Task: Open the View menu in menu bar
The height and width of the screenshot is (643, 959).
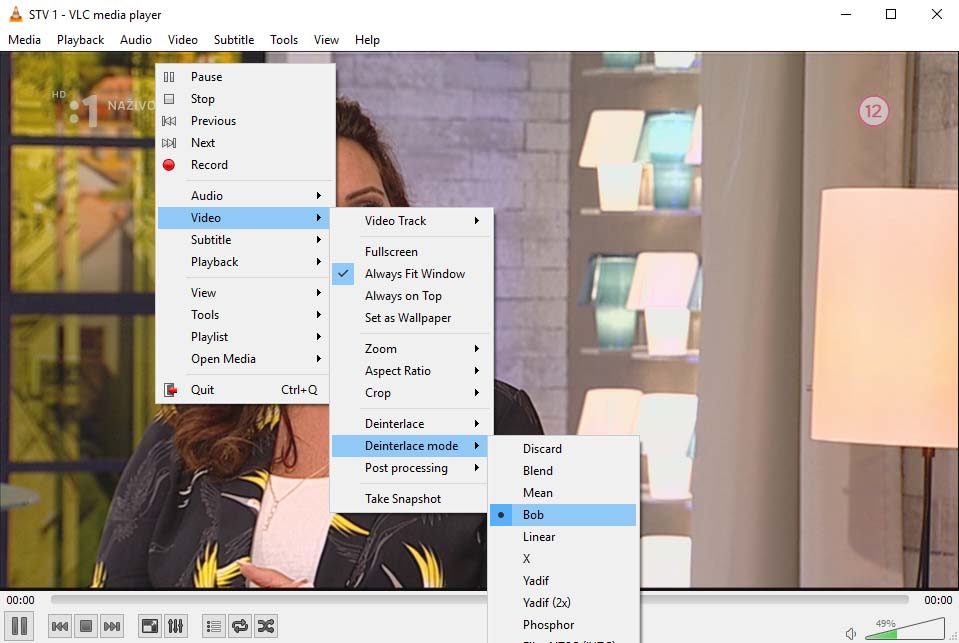Action: pos(327,40)
